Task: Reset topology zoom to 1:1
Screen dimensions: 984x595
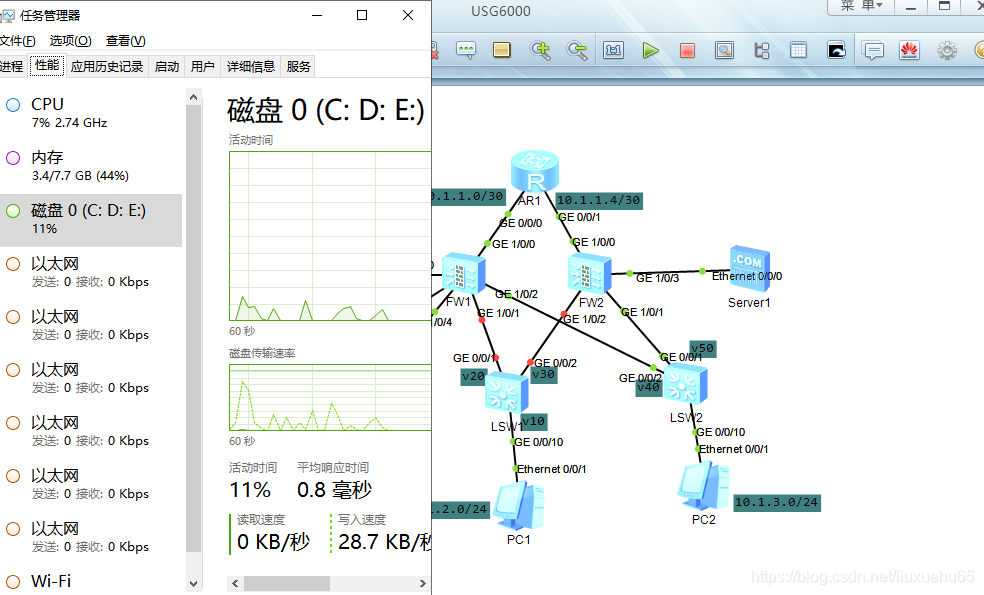Action: coord(613,50)
